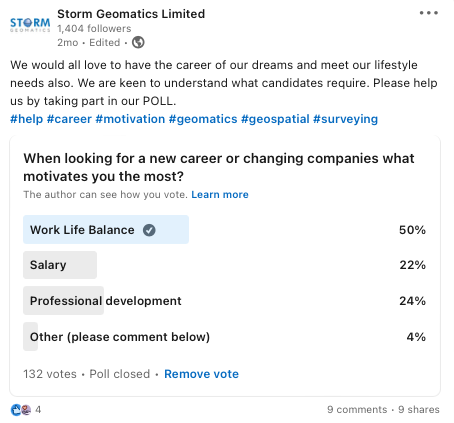This screenshot has width=454, height=423.
Task: Select the Work Life Balance poll option
Action: 225,230
